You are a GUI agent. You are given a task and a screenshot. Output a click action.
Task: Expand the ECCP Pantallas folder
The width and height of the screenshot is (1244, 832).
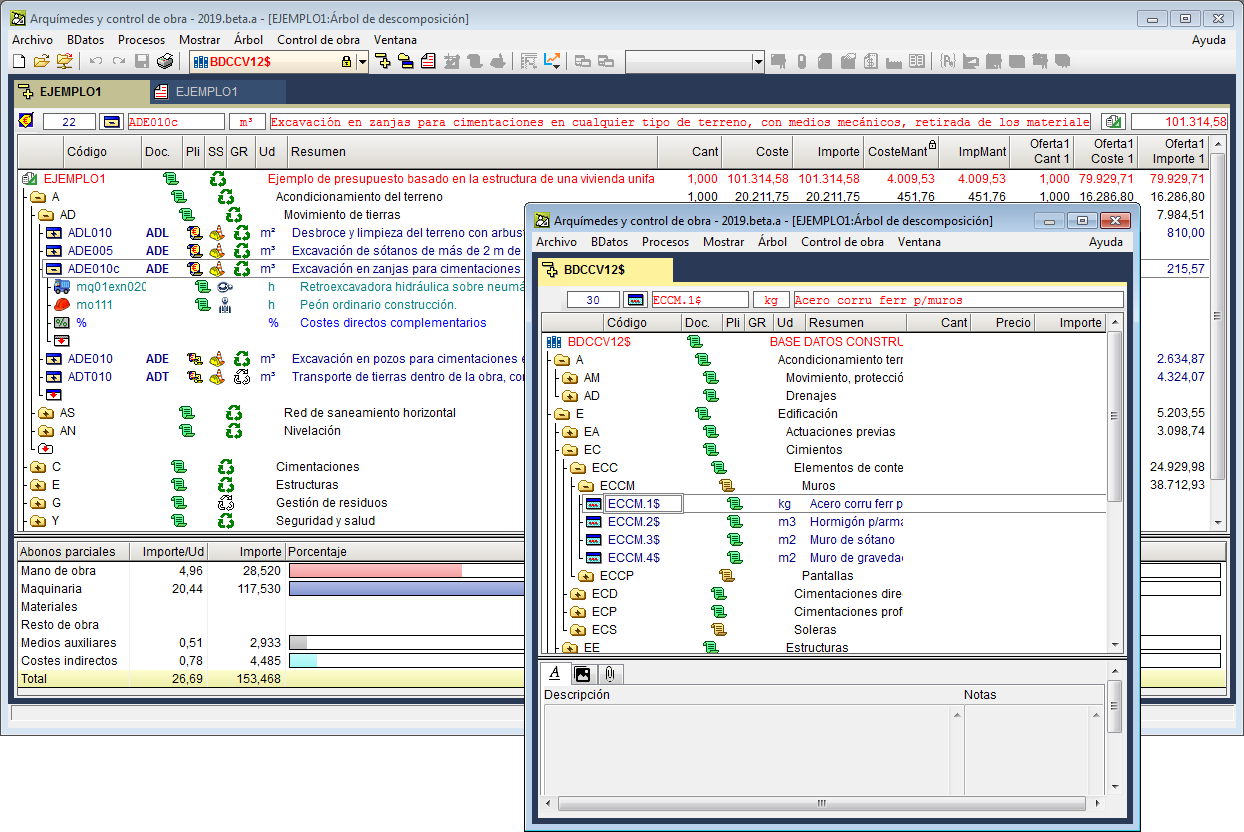(585, 576)
